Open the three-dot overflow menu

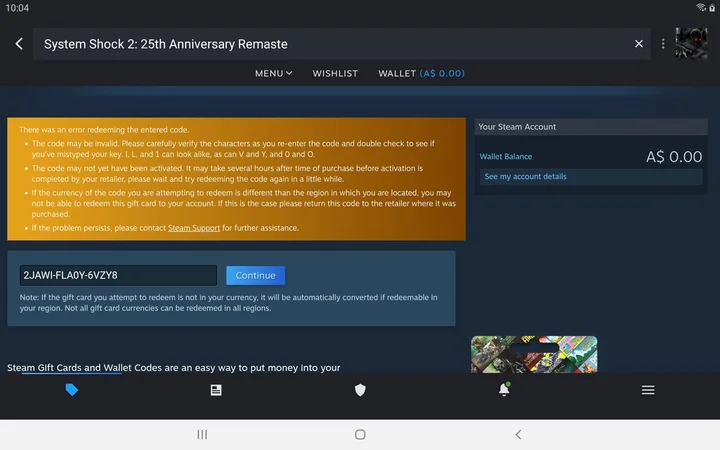tap(663, 44)
